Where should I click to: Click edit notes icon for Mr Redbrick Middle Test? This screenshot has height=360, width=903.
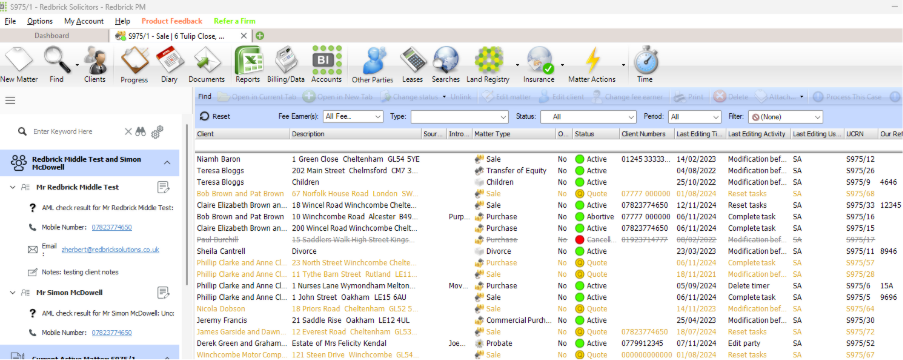(164, 187)
